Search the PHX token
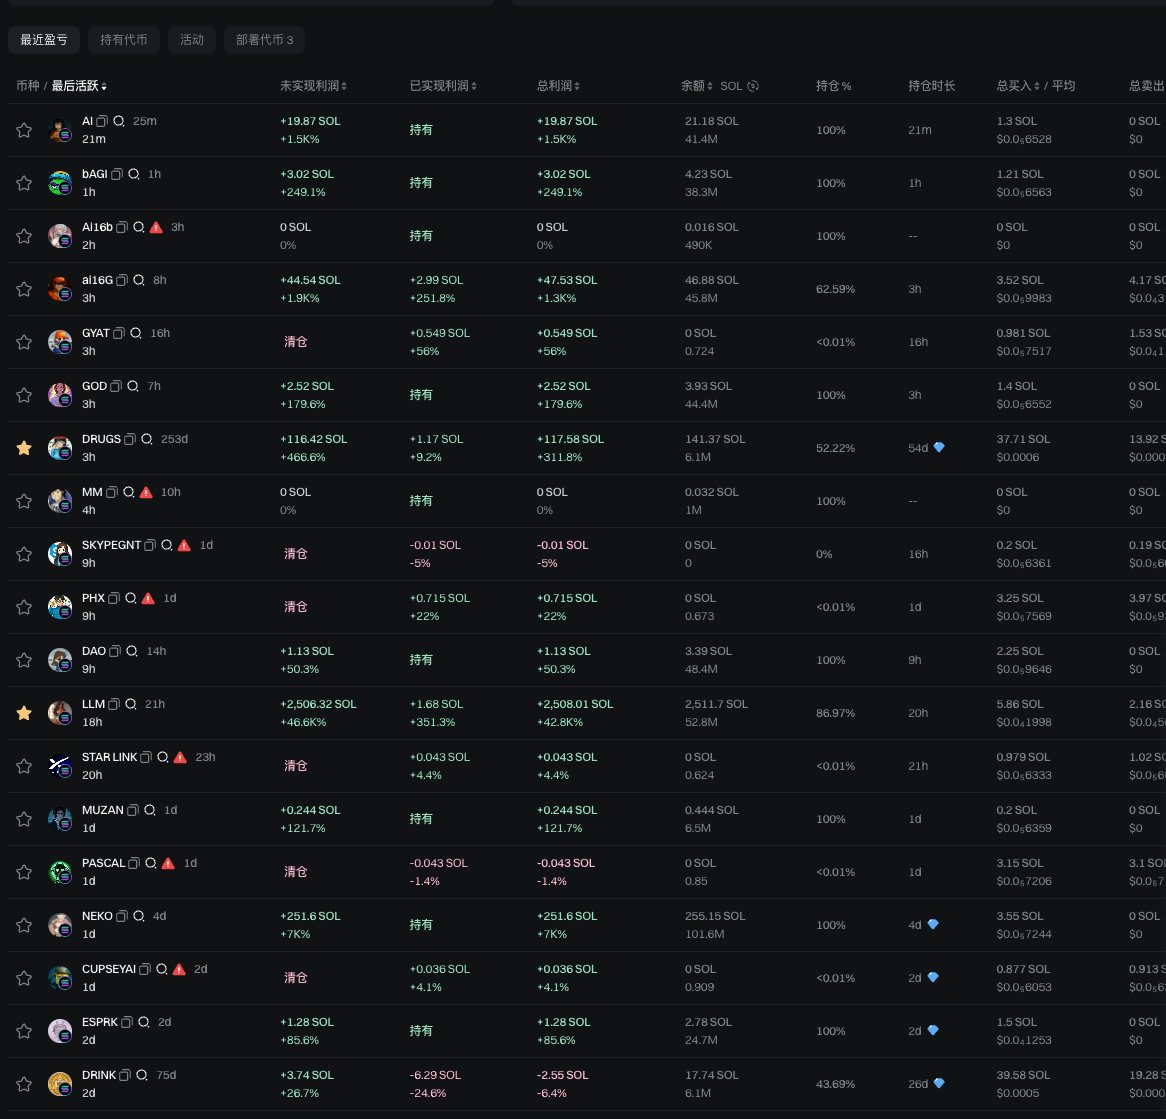Image resolution: width=1166 pixels, height=1119 pixels. coord(130,598)
